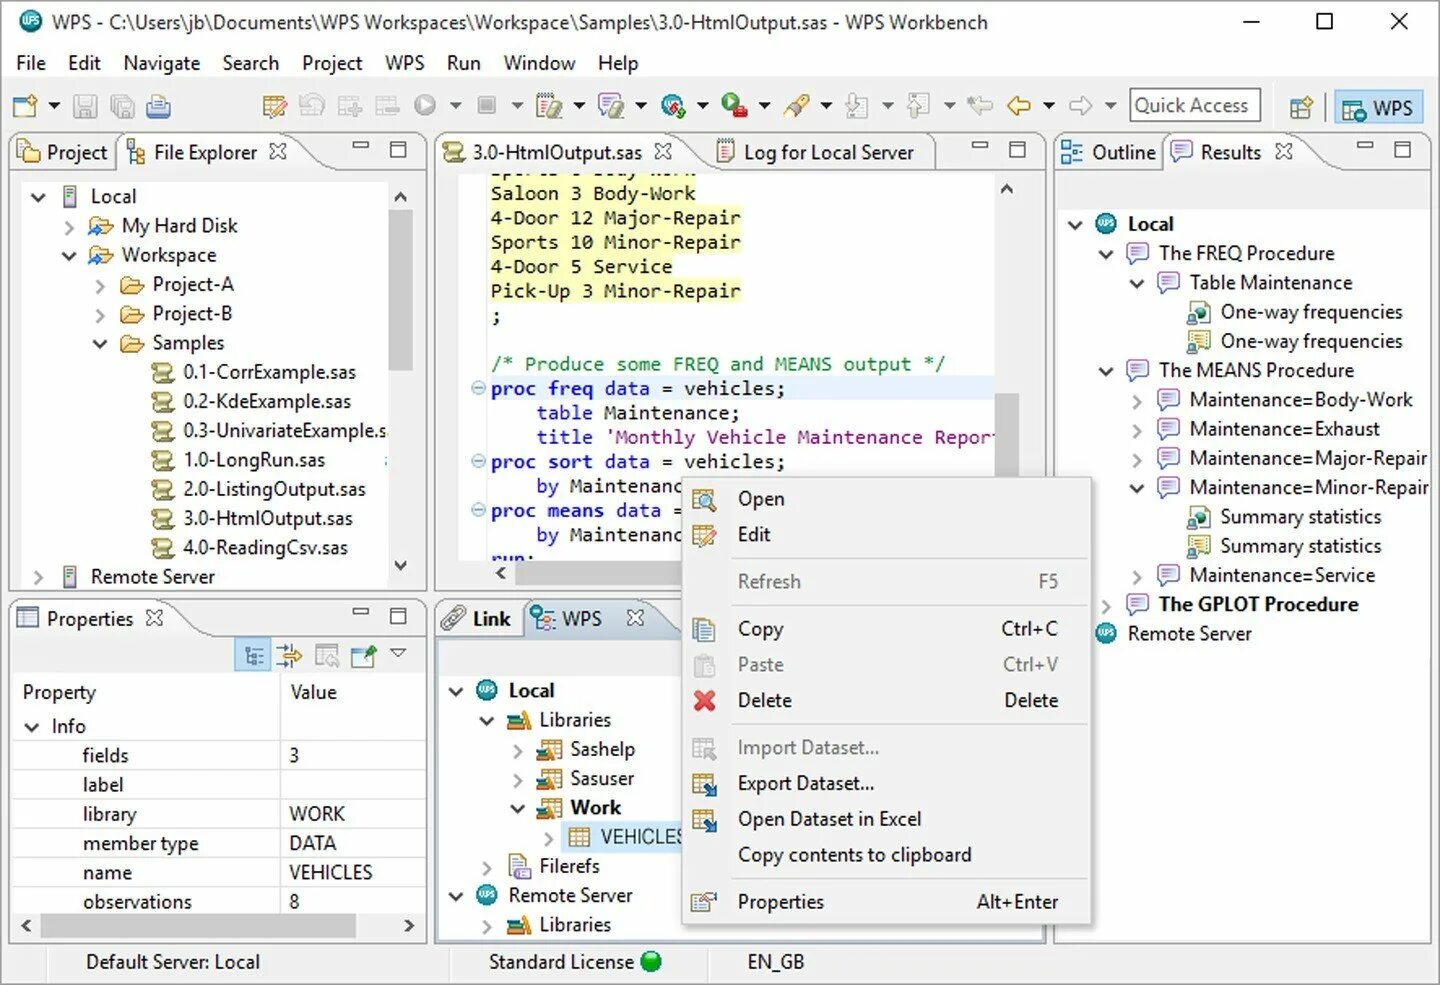Click the Run program play icon
This screenshot has height=985, width=1440.
(x=425, y=105)
